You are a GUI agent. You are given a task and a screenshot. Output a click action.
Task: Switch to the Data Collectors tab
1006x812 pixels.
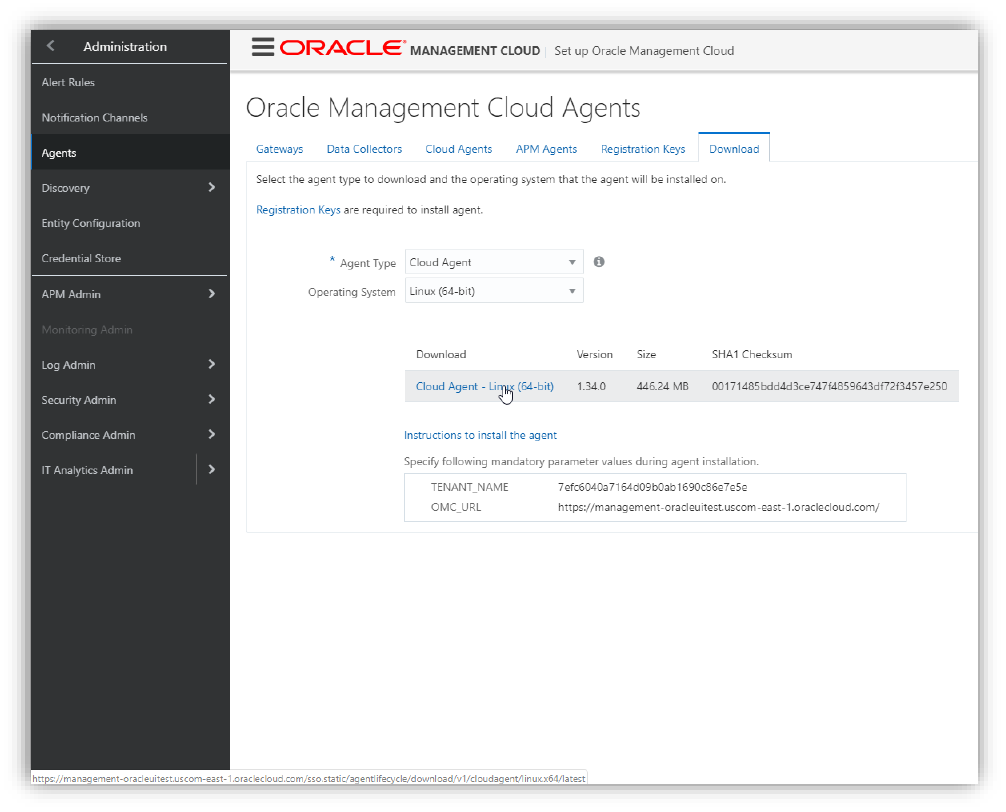coord(364,149)
